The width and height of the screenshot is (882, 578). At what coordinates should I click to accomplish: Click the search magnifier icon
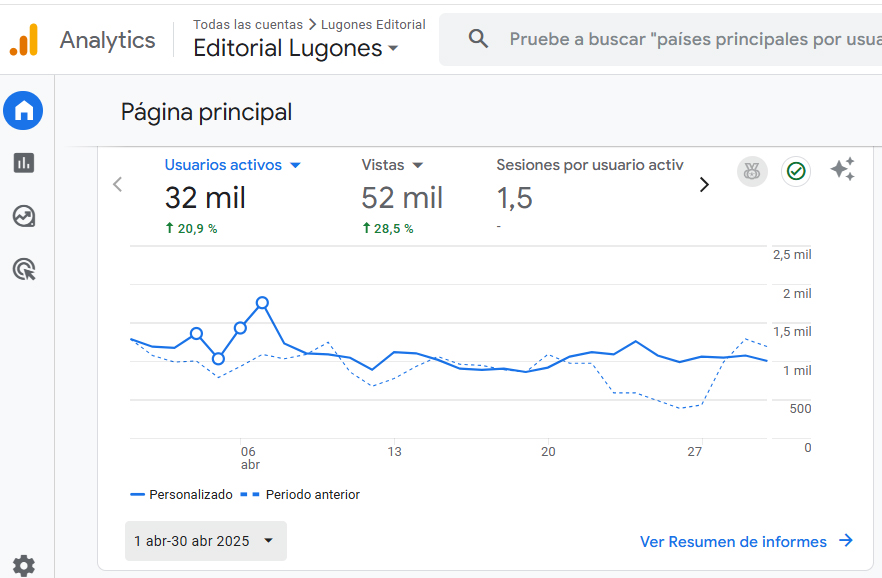478,39
